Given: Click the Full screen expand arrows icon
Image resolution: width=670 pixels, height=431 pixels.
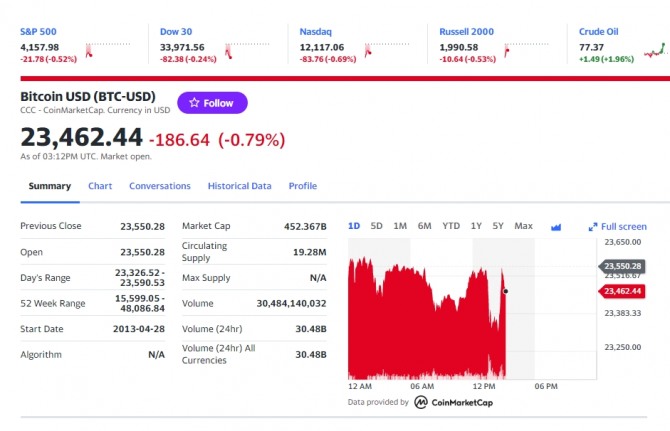Looking at the screenshot, I should pyautogui.click(x=593, y=227).
